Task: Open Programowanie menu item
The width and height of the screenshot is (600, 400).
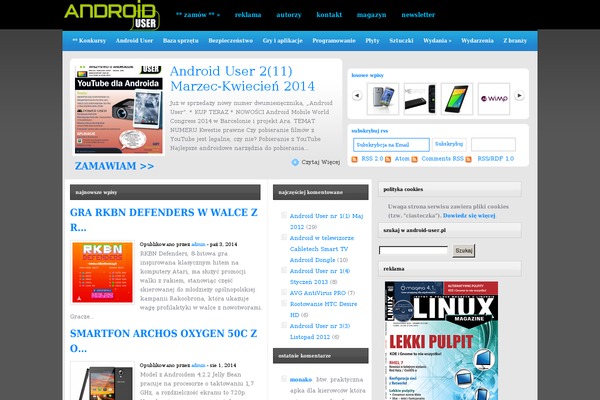Action: pyautogui.click(x=334, y=41)
